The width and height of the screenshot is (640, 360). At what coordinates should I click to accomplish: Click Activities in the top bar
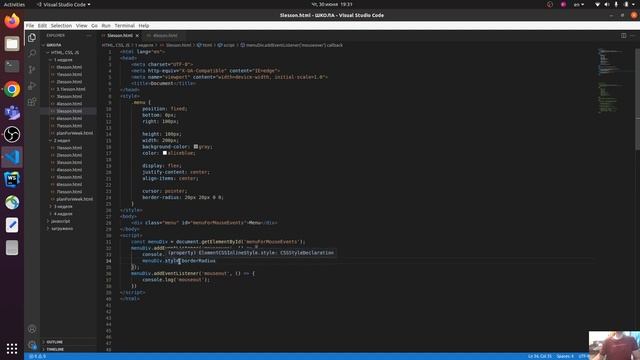[x=14, y=4]
